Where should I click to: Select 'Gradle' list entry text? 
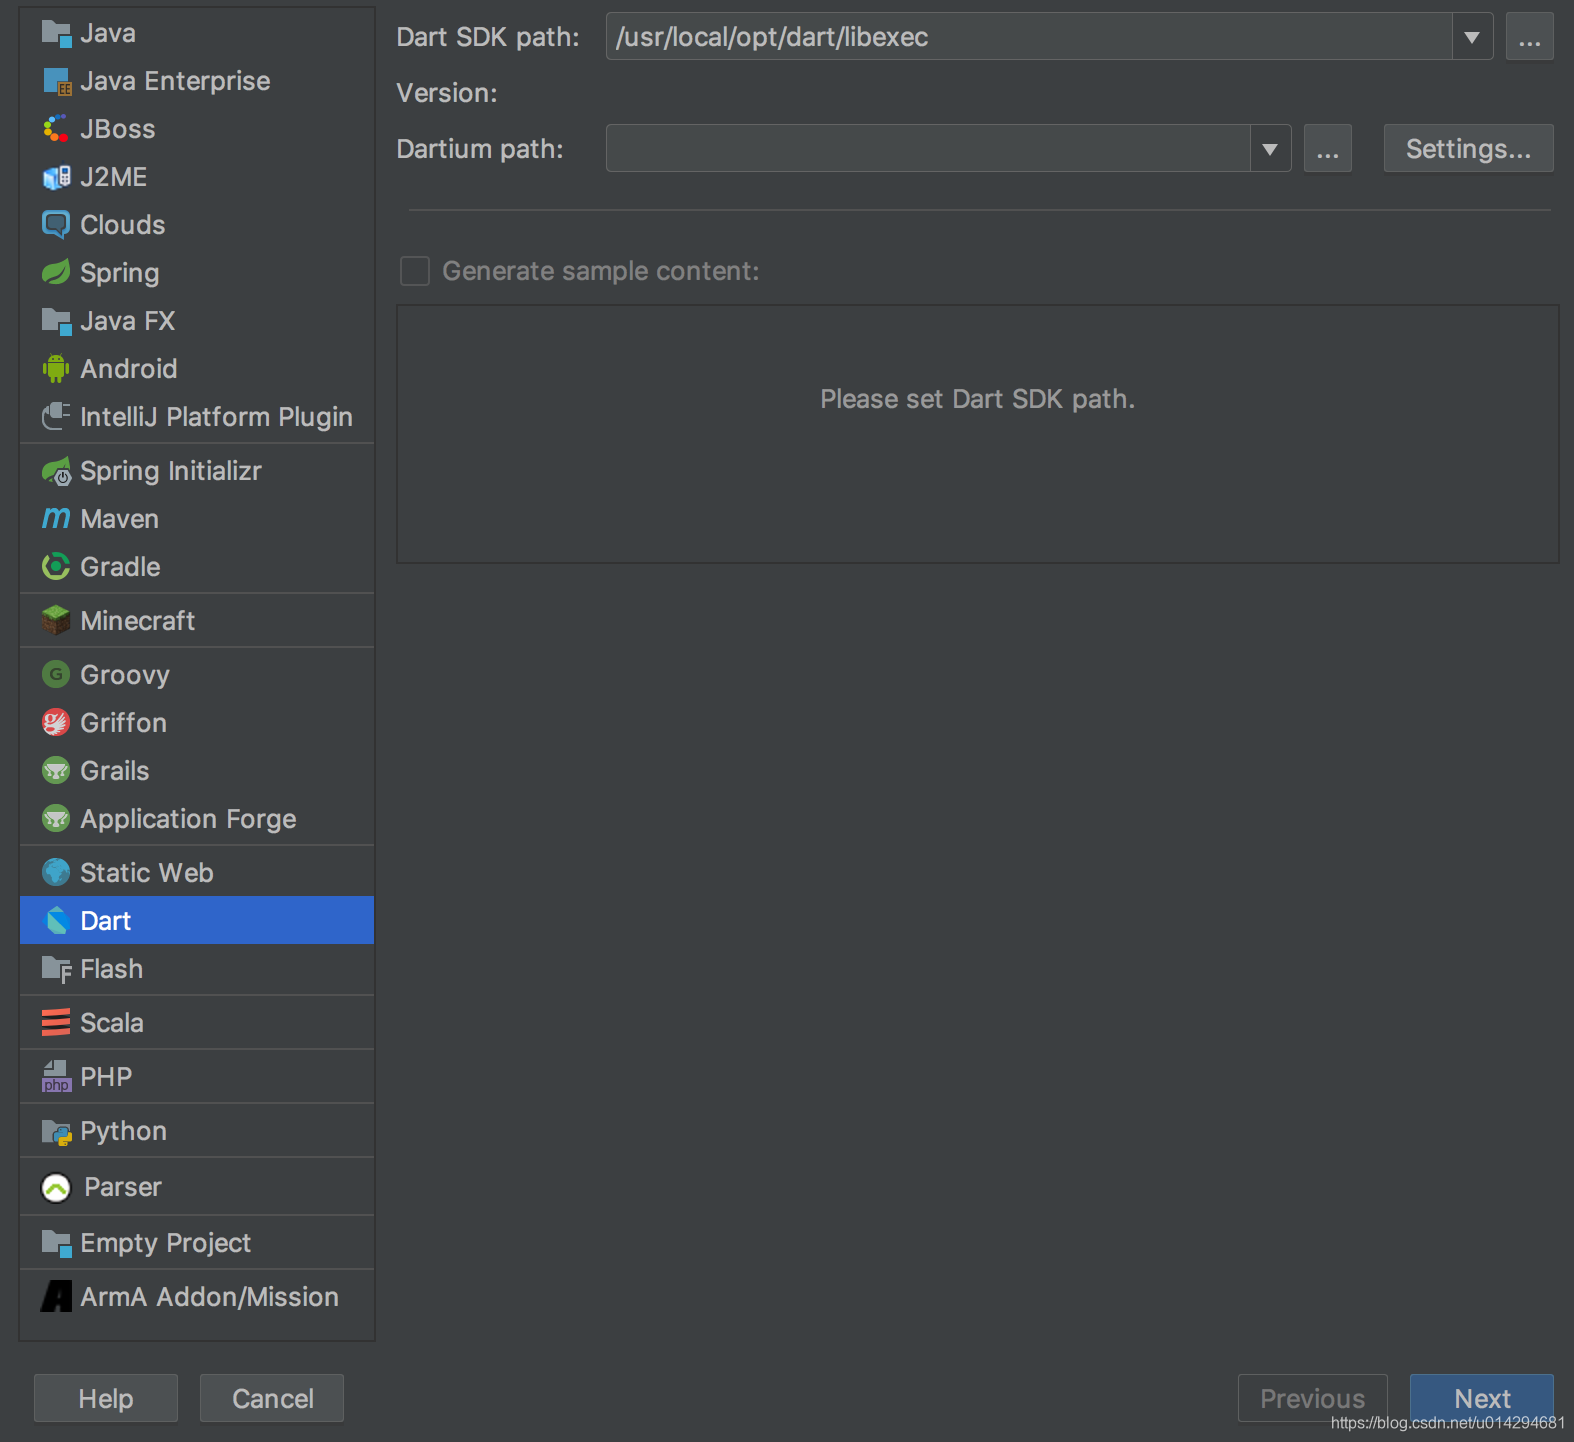tap(120, 567)
